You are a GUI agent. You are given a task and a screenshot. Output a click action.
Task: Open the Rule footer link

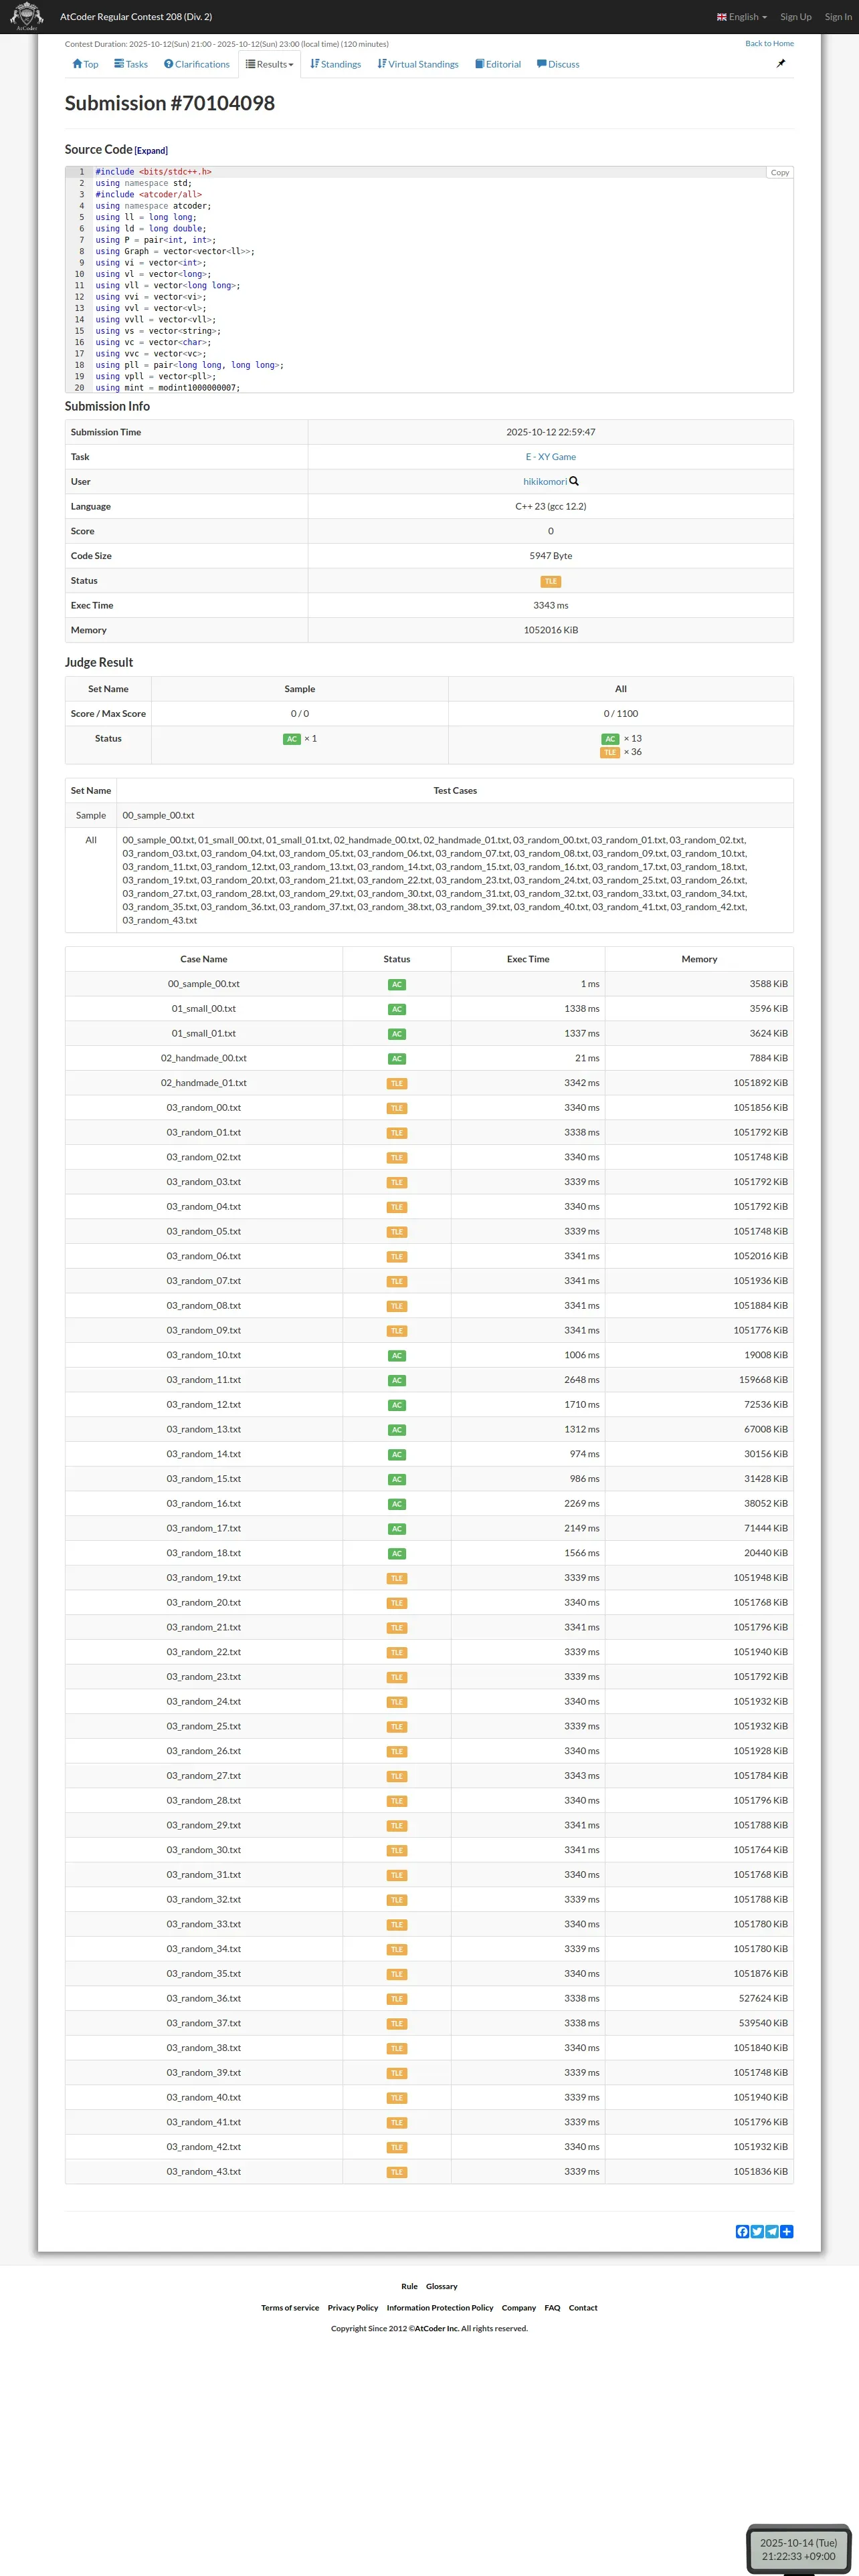coord(409,2287)
